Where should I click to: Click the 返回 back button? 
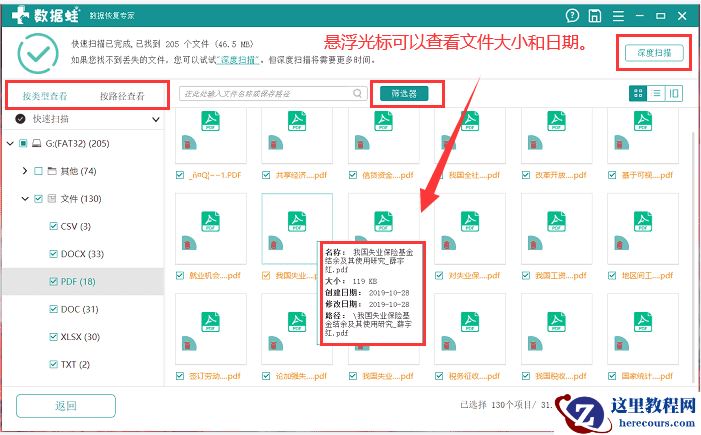click(x=66, y=406)
